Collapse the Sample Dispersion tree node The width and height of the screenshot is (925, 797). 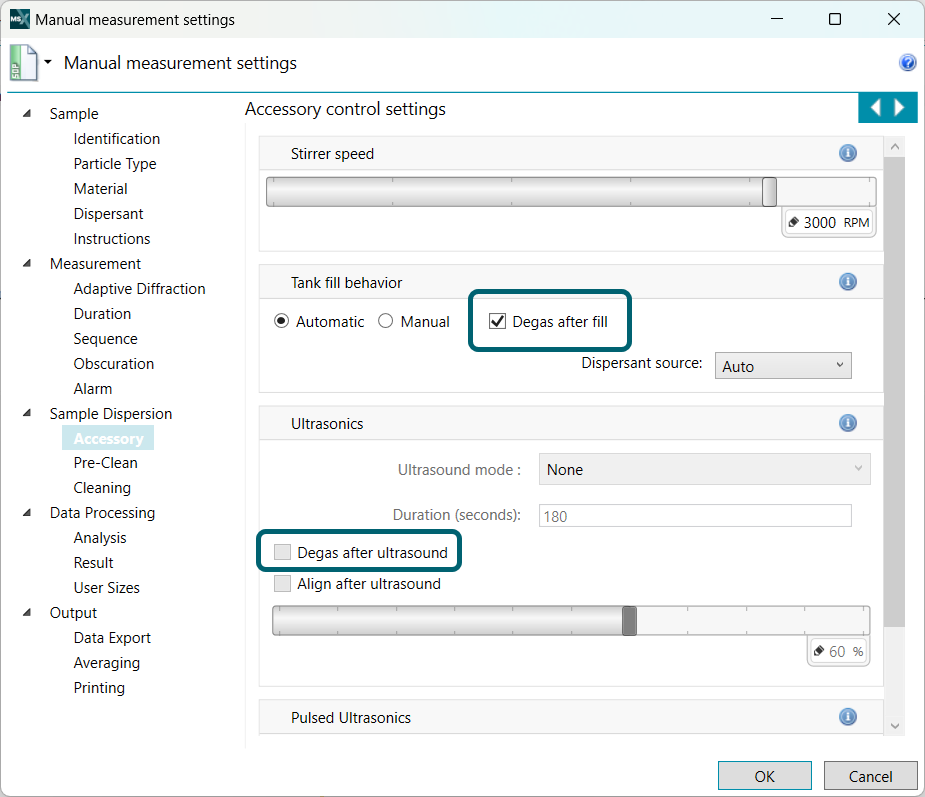[x=26, y=414]
